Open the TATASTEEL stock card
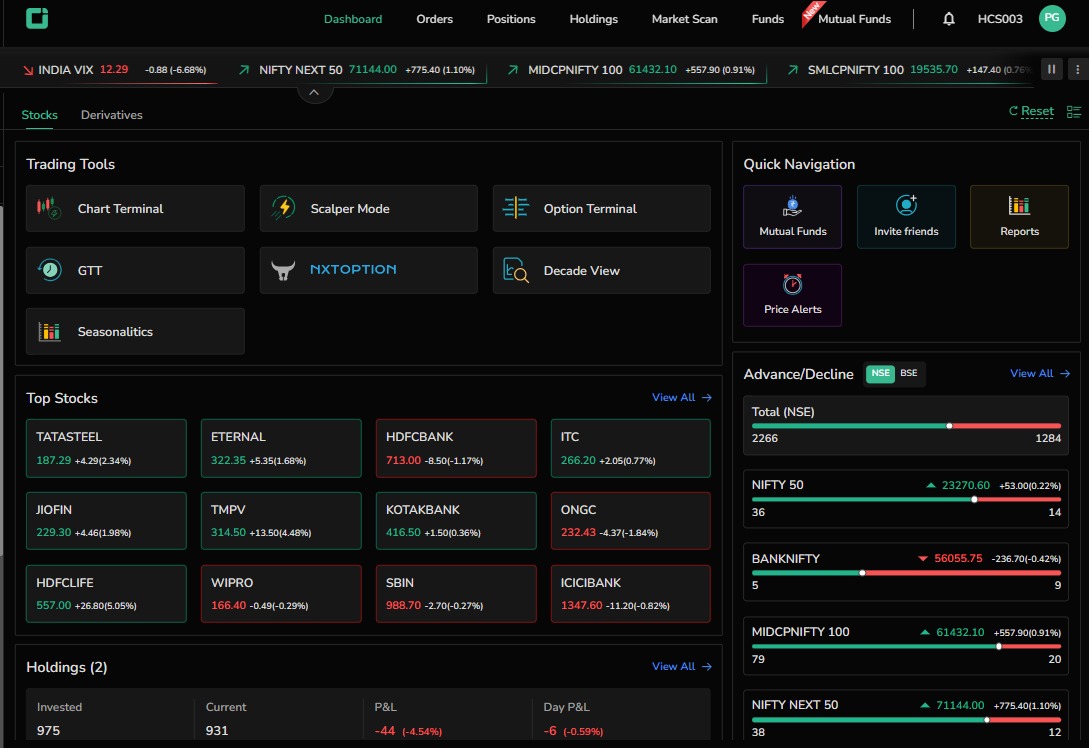This screenshot has height=748, width=1089. [106, 448]
